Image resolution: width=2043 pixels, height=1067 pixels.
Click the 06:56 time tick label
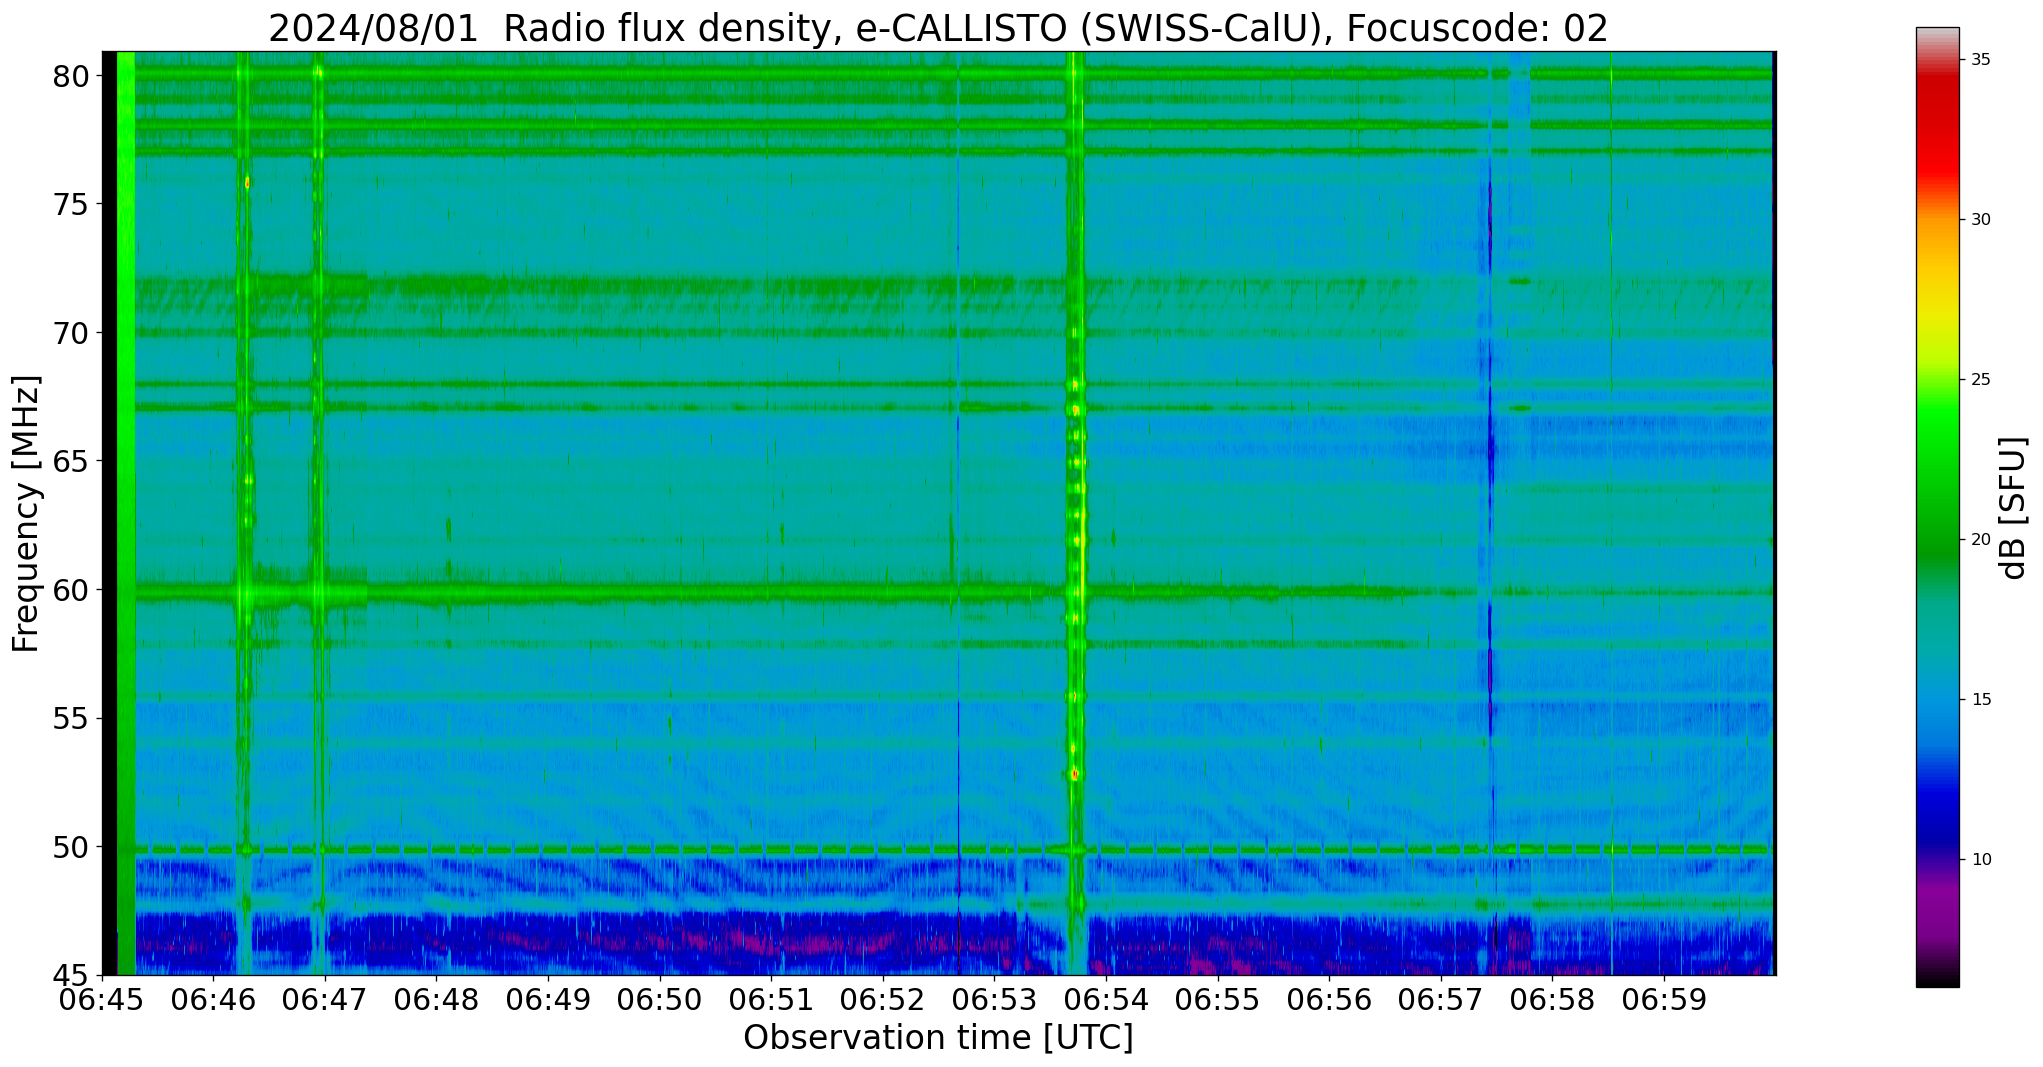click(x=1329, y=1000)
